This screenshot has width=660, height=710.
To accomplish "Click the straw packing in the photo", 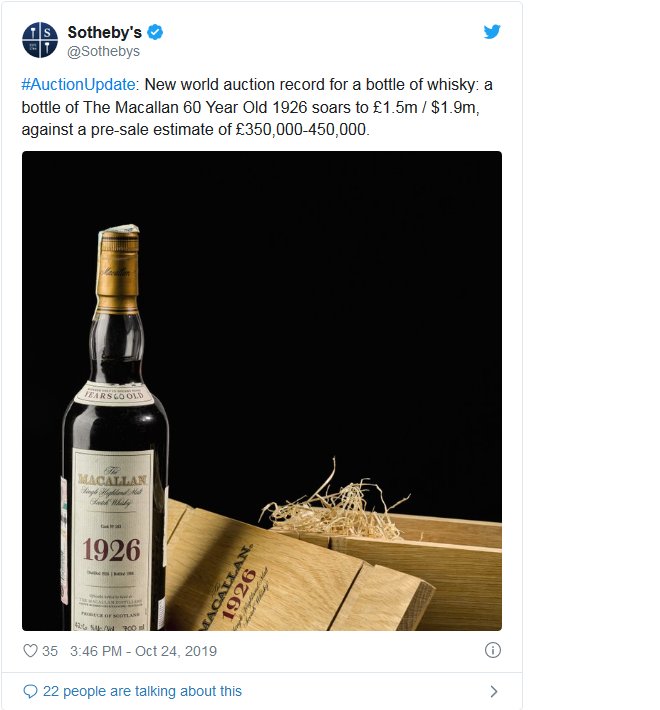I will coord(335,503).
